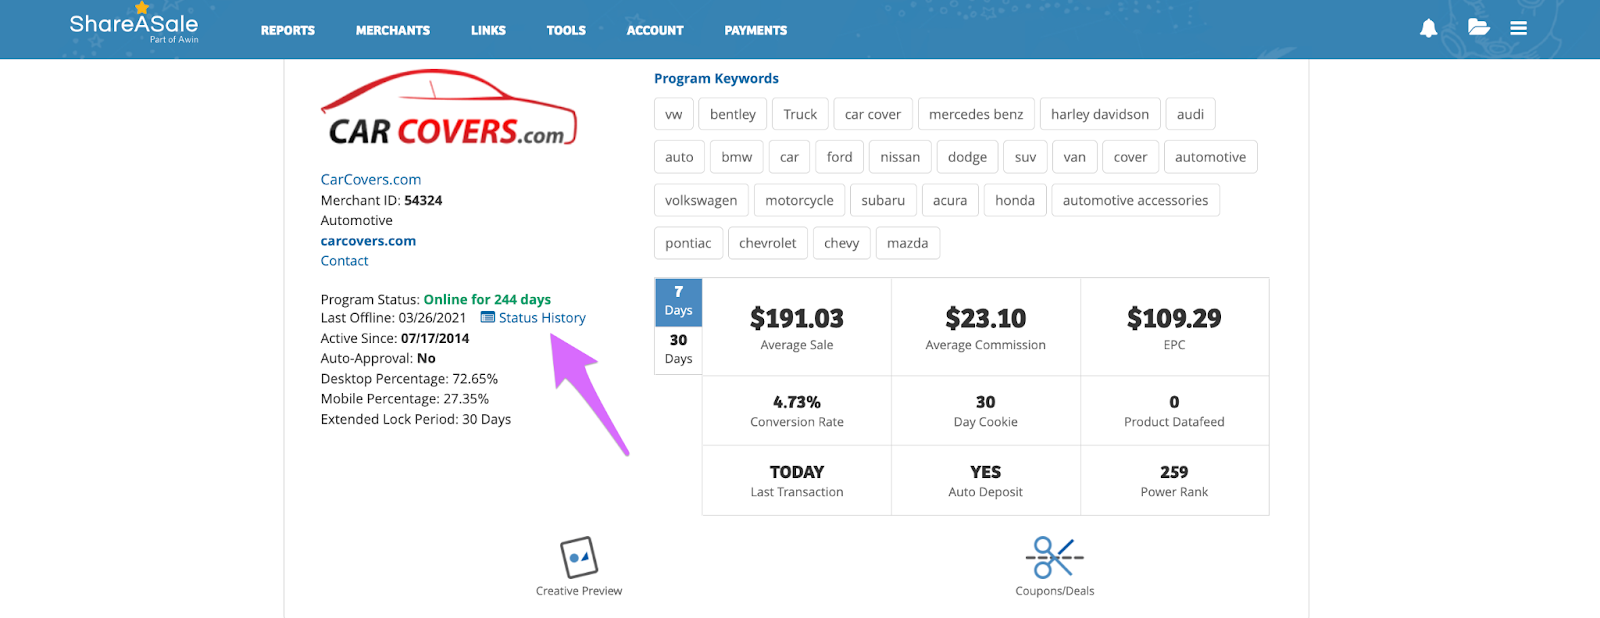This screenshot has width=1600, height=618.
Task: Open the CarCovers.com merchant name link
Action: [x=371, y=180]
